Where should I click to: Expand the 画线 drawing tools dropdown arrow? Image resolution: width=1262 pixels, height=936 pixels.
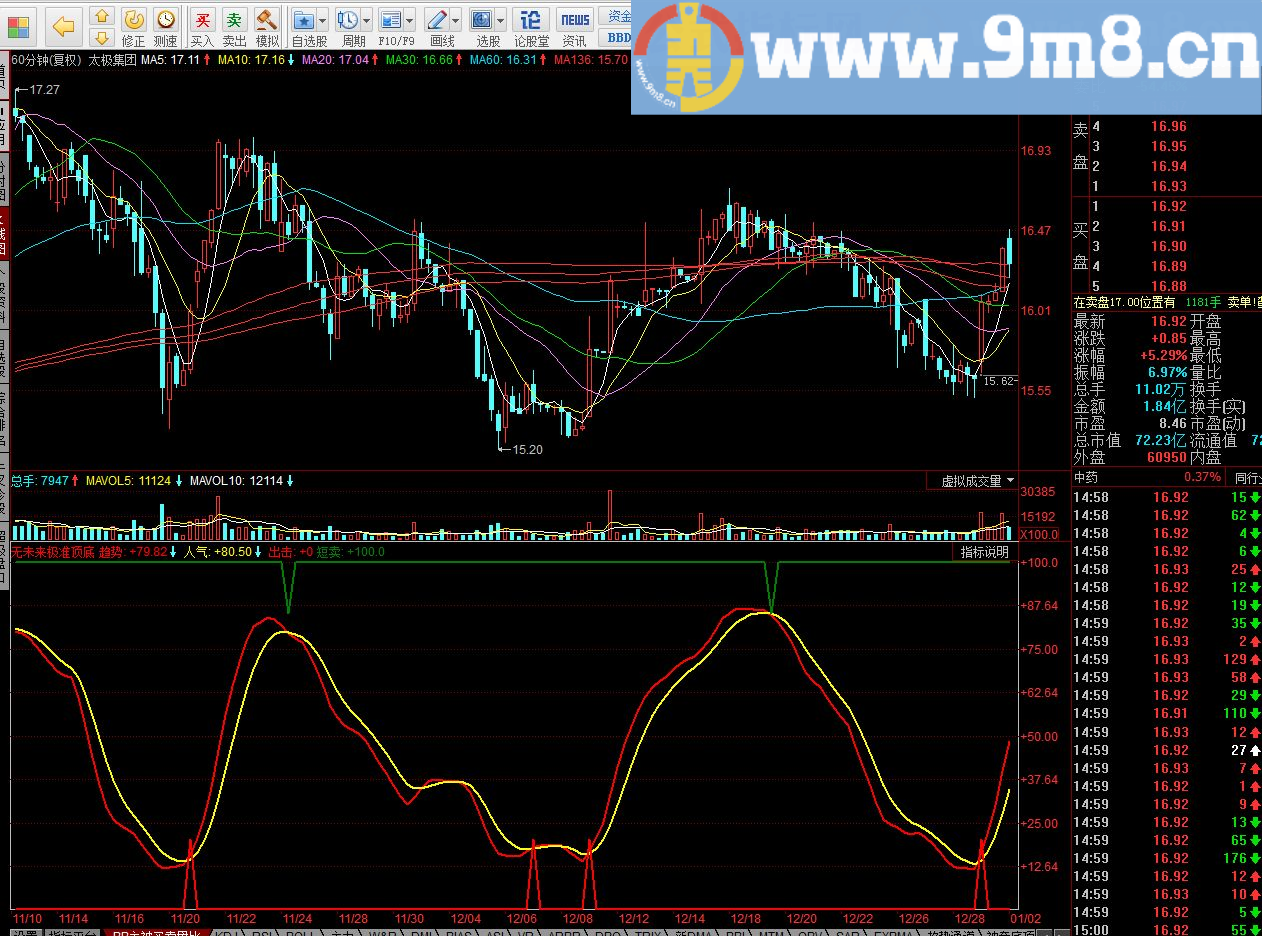(x=455, y=20)
